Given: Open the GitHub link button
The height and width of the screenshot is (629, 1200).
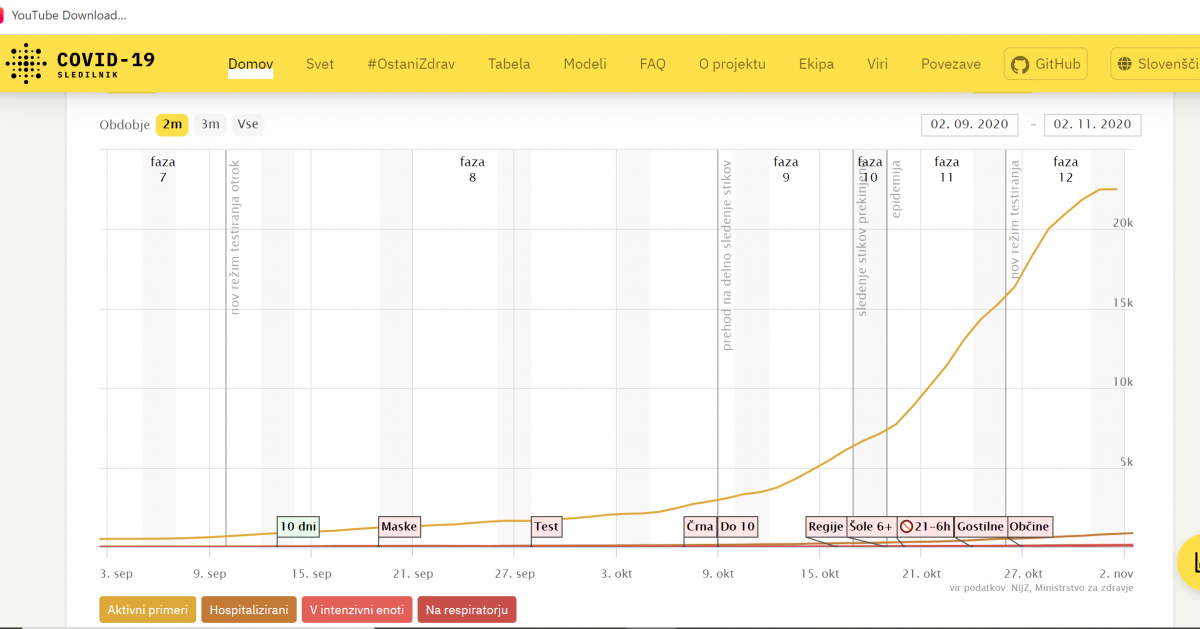Looking at the screenshot, I should pyautogui.click(x=1047, y=64).
